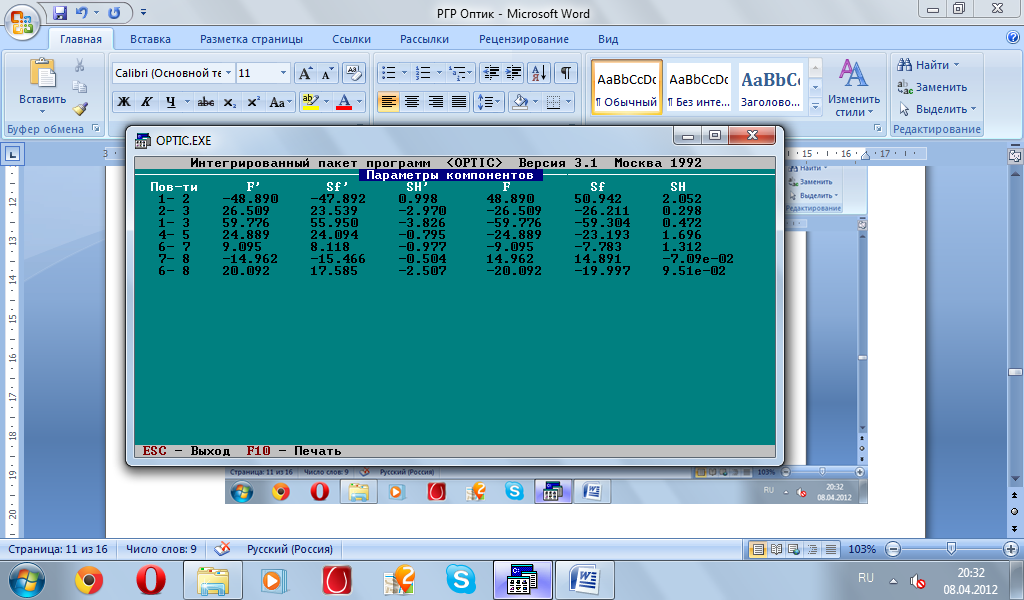Center the text
The image size is (1024, 600).
[x=412, y=102]
